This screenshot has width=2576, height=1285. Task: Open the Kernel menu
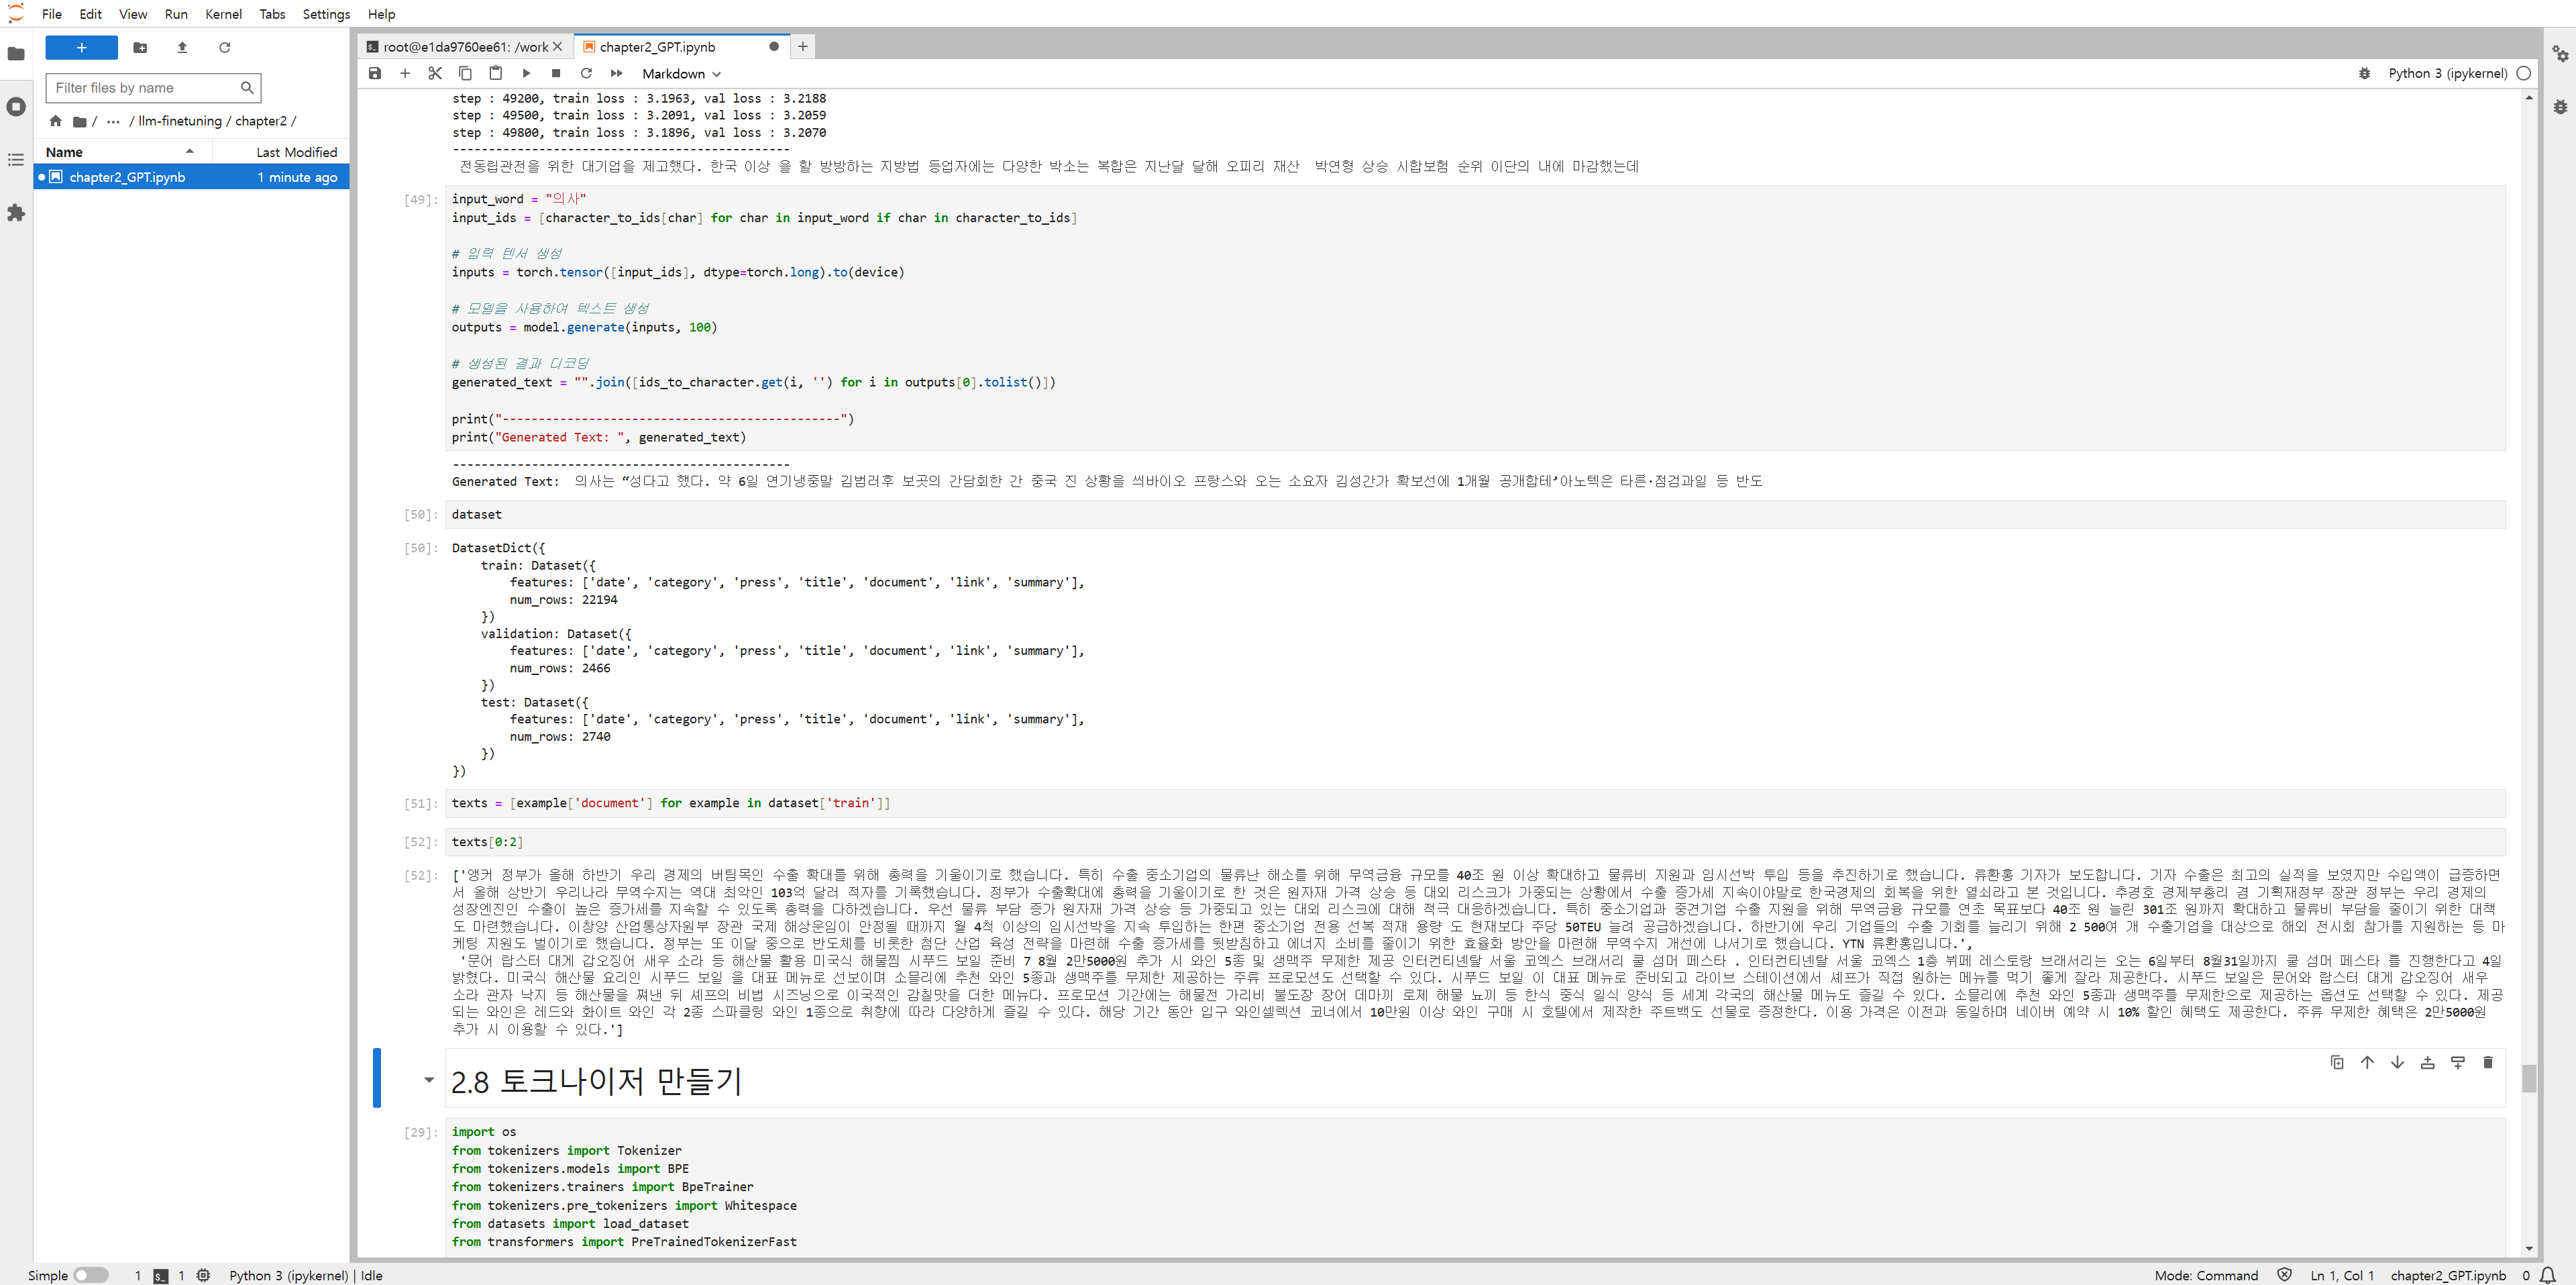click(223, 14)
